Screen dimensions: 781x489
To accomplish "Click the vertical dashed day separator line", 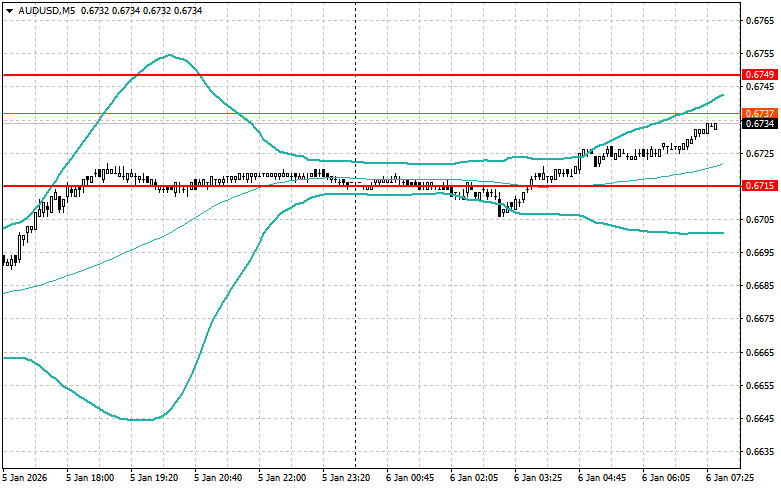I will (355, 234).
